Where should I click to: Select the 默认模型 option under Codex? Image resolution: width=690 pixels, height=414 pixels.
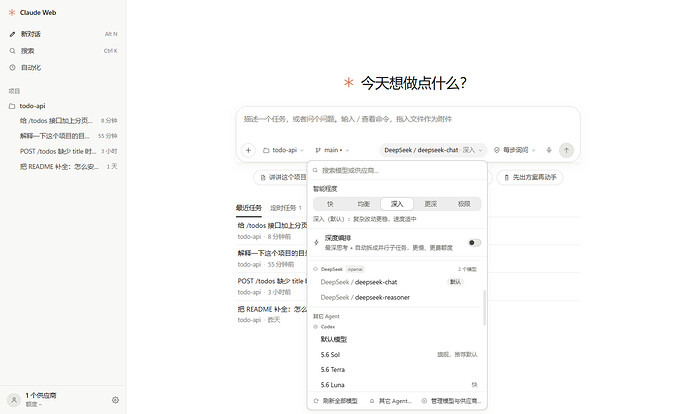pos(395,339)
